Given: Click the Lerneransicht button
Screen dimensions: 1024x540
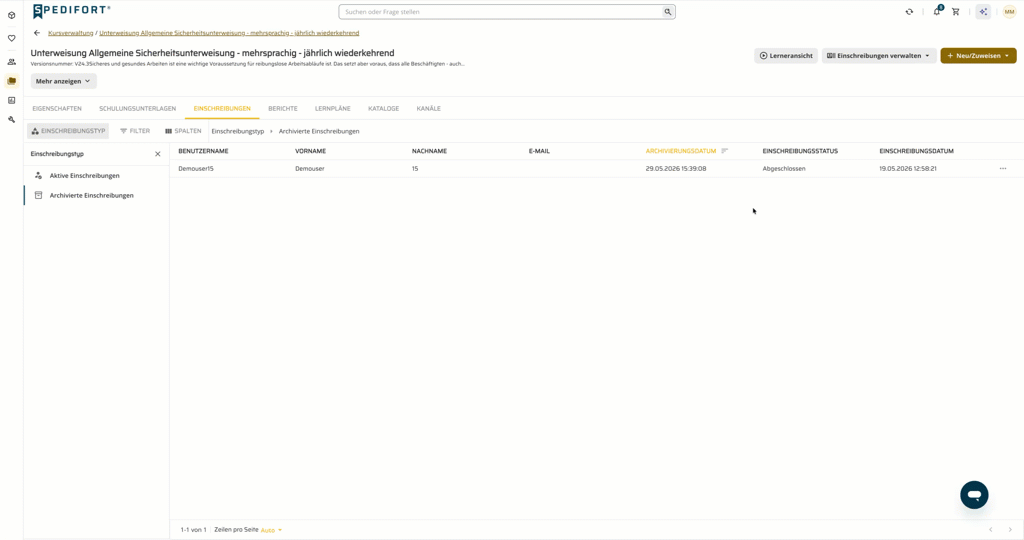Looking at the screenshot, I should 786,56.
